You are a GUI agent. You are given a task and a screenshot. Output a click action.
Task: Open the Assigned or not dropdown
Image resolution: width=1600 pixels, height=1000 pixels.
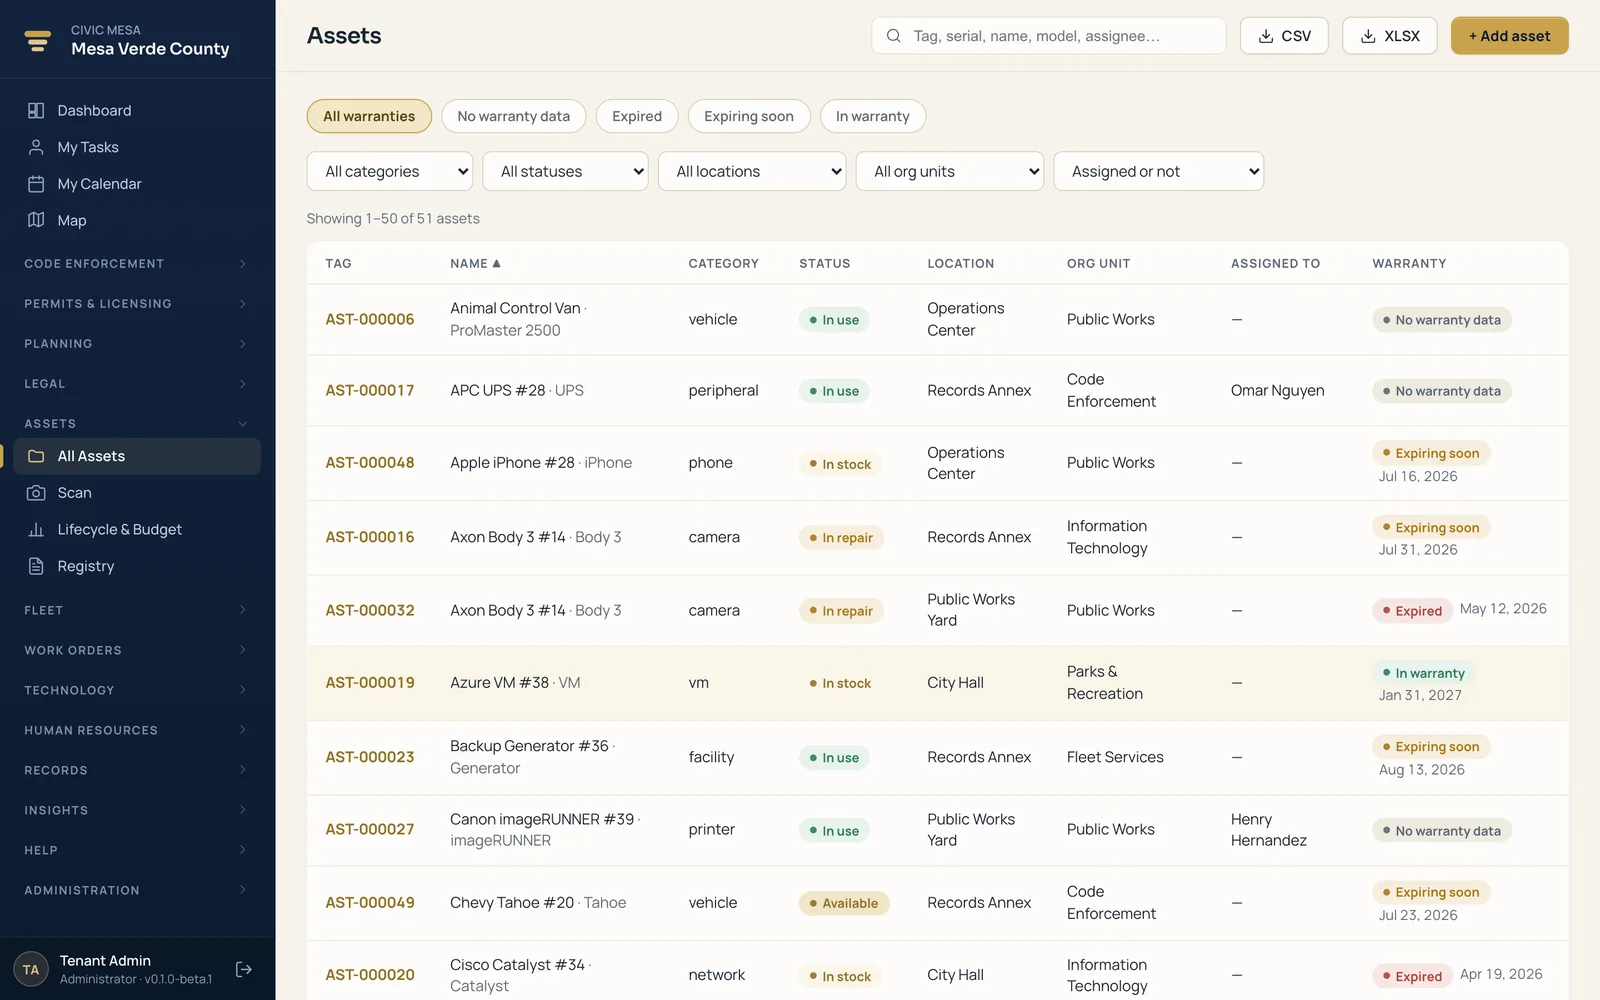[x=1158, y=171]
